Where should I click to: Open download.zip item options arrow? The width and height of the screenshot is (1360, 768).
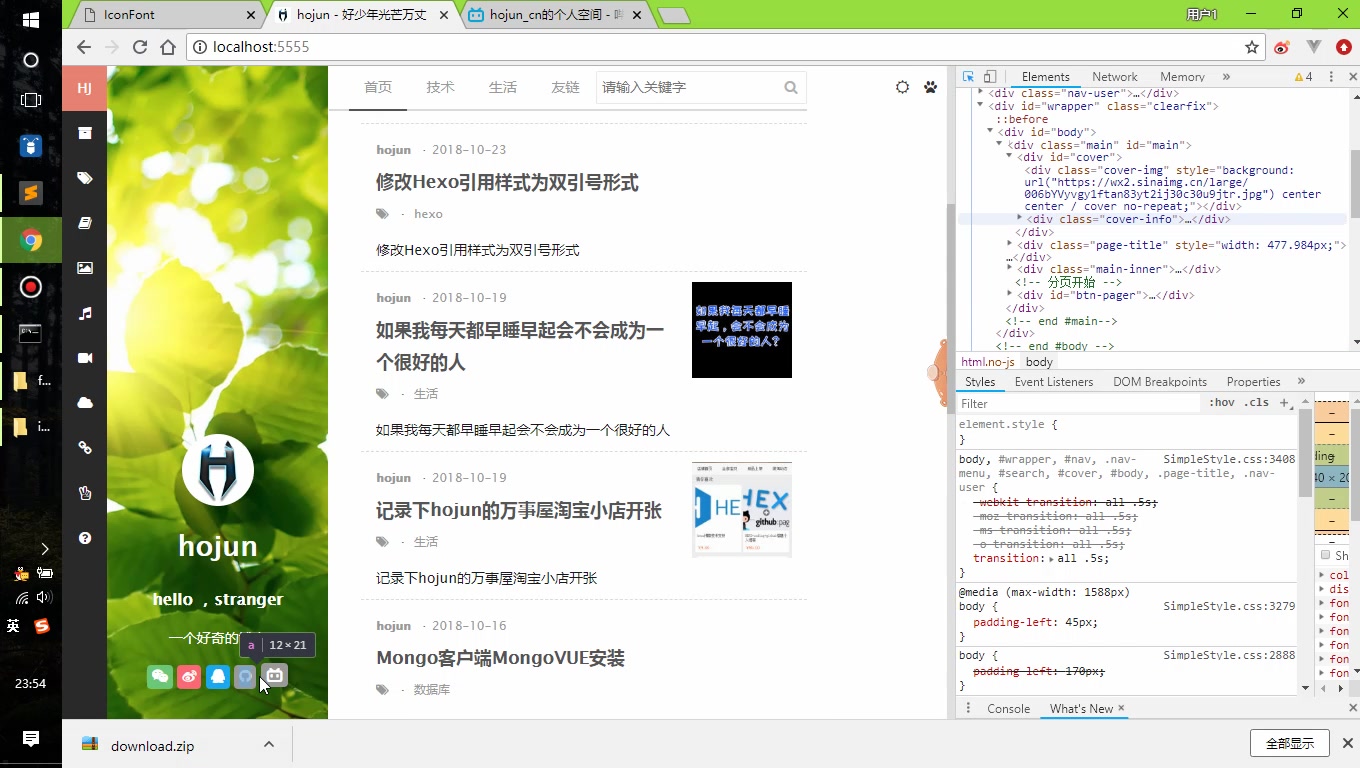pyautogui.click(x=269, y=745)
